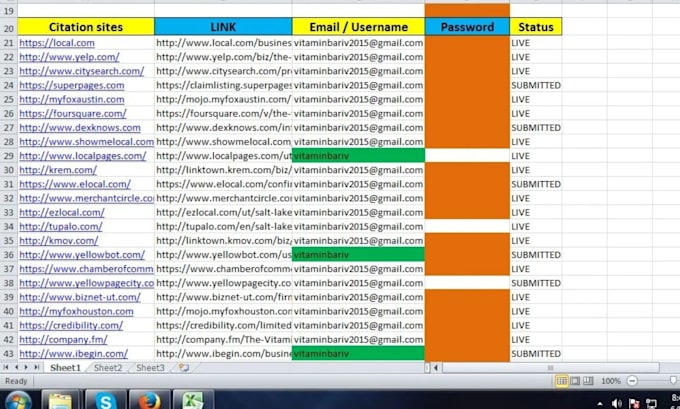Select link cell https://foursquare.com/v/the-
The height and width of the screenshot is (409, 680).
pos(223,114)
